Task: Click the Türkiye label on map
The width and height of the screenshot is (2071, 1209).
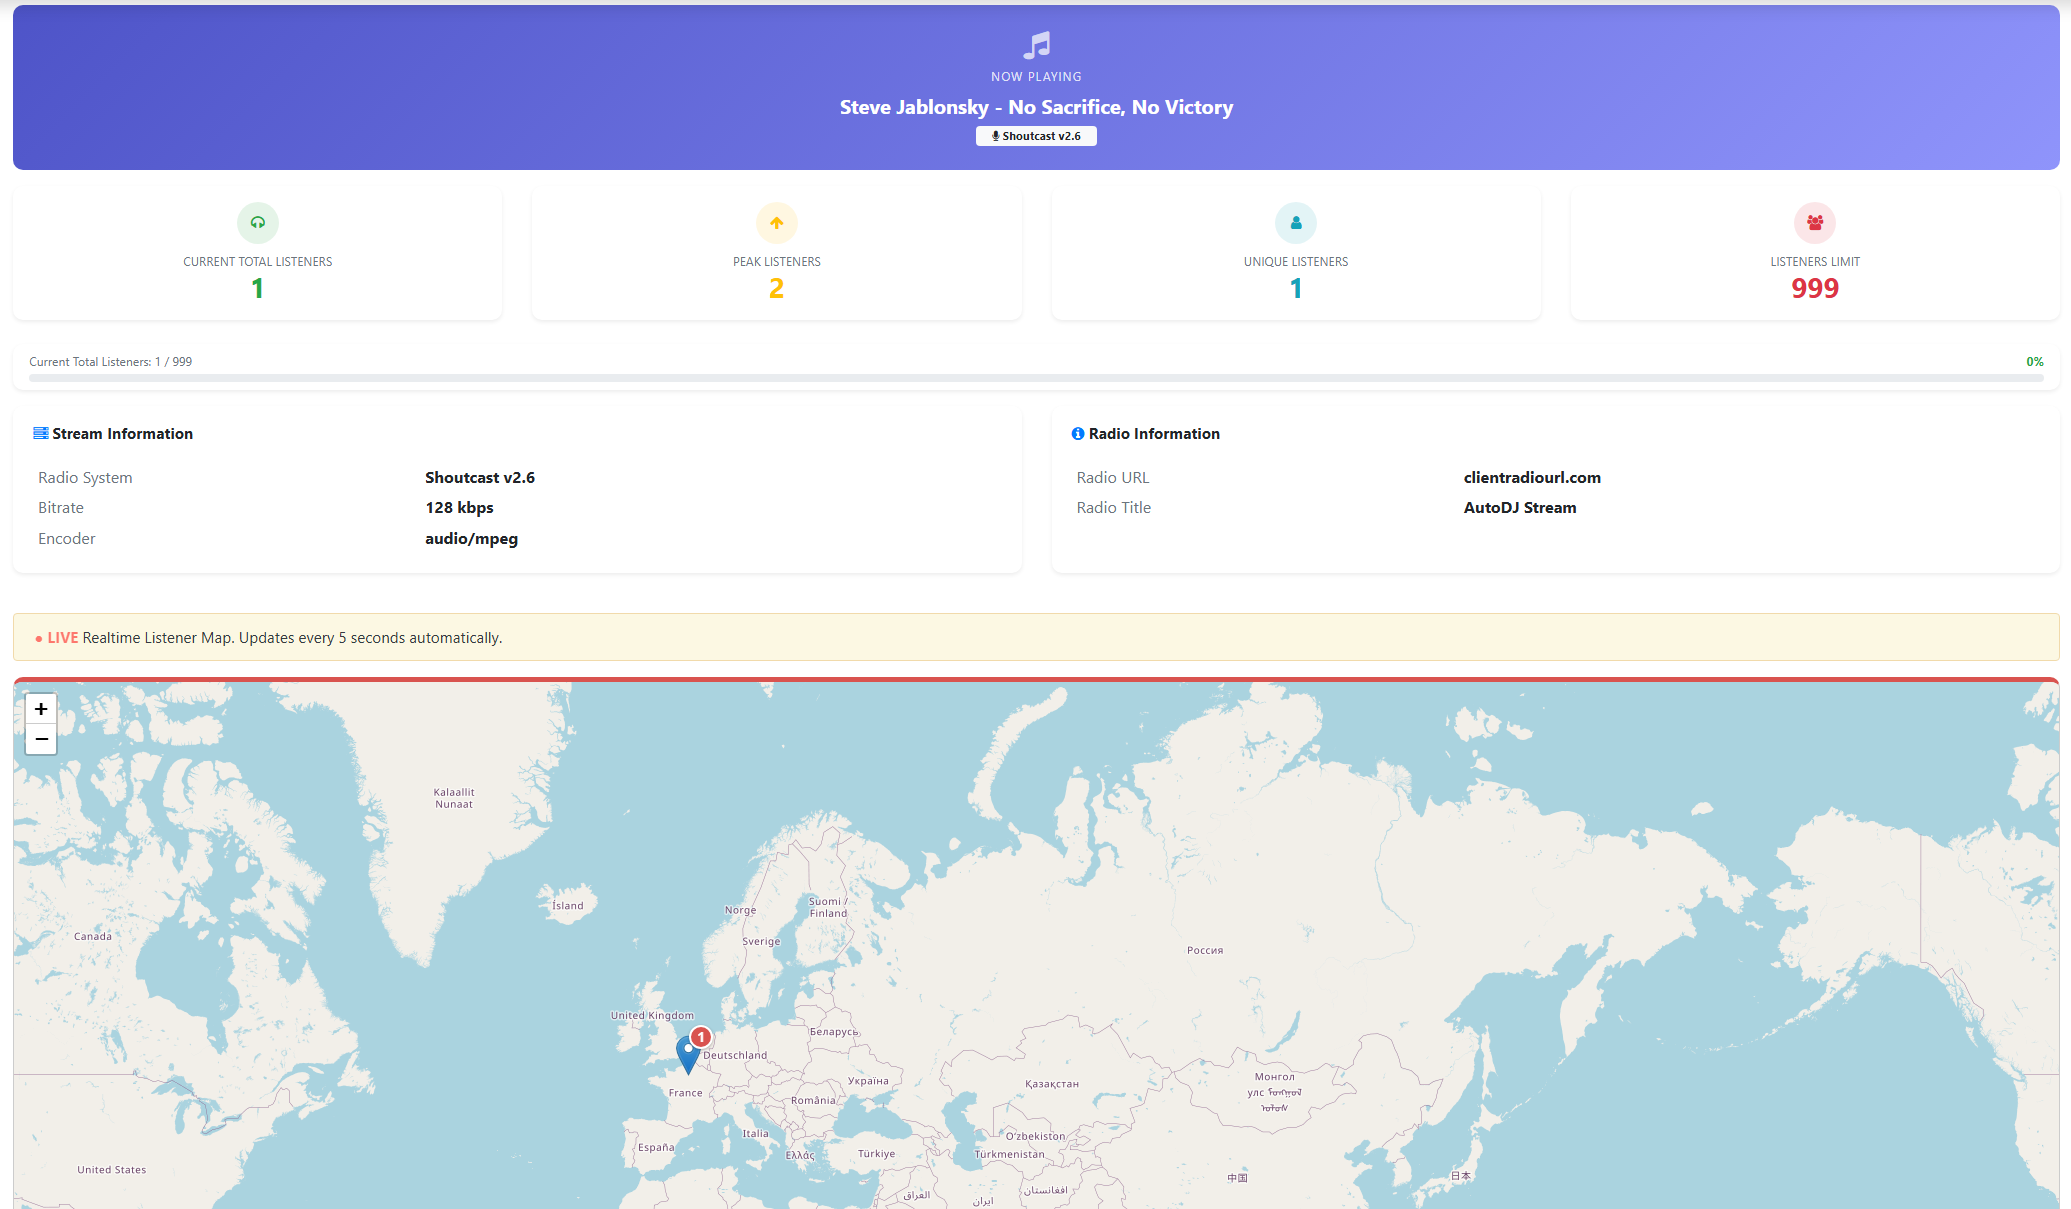Action: [877, 1154]
